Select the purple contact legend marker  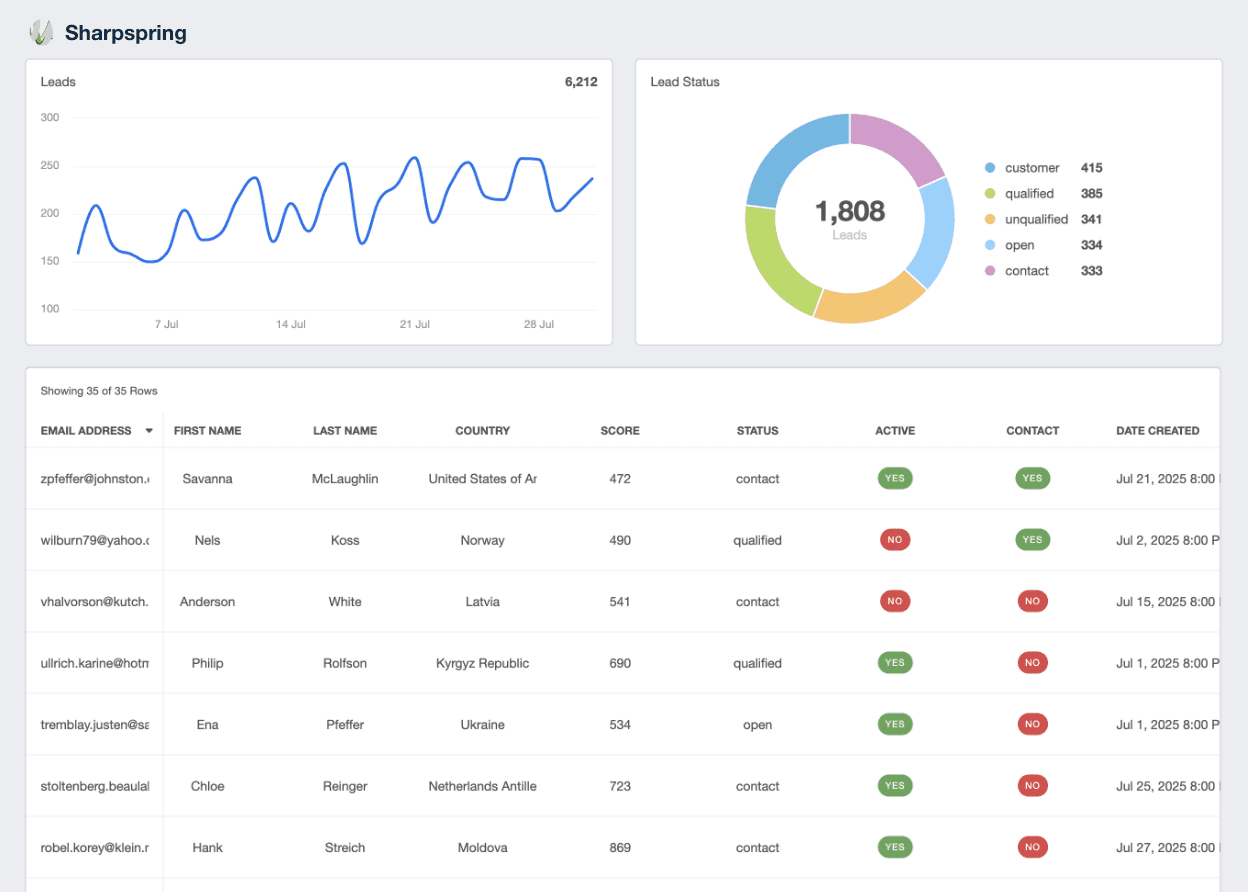click(x=990, y=270)
